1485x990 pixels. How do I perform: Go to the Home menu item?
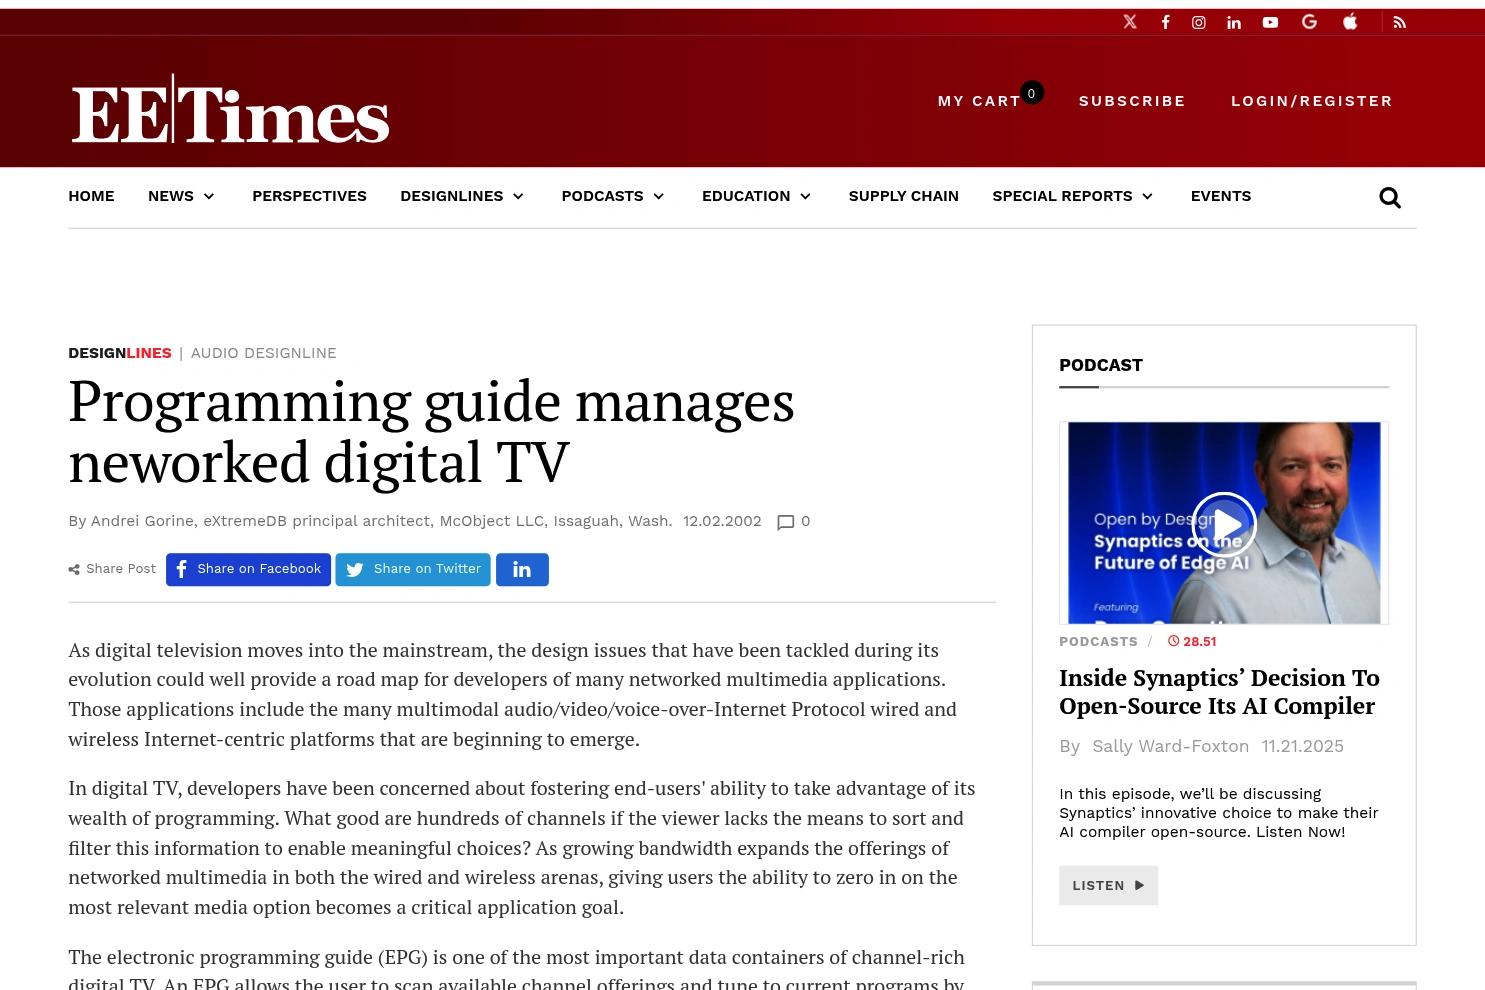point(91,196)
